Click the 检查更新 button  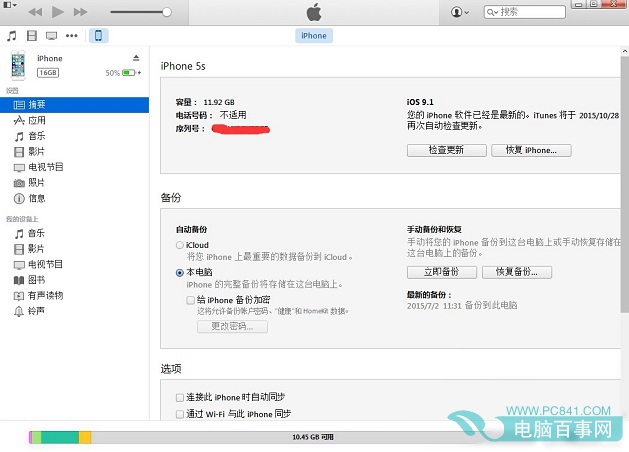point(446,150)
